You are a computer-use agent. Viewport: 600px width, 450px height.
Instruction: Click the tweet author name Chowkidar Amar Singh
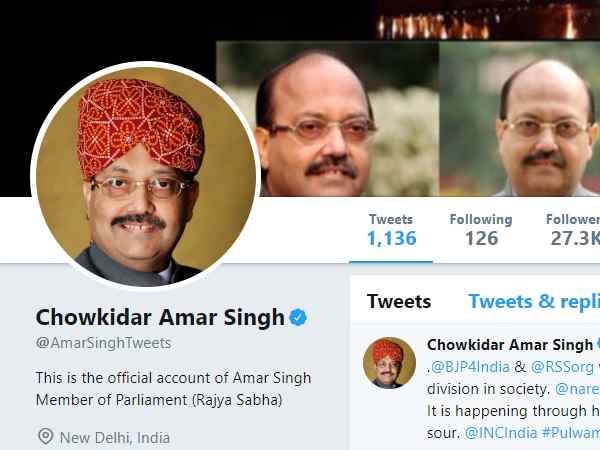[x=510, y=345]
